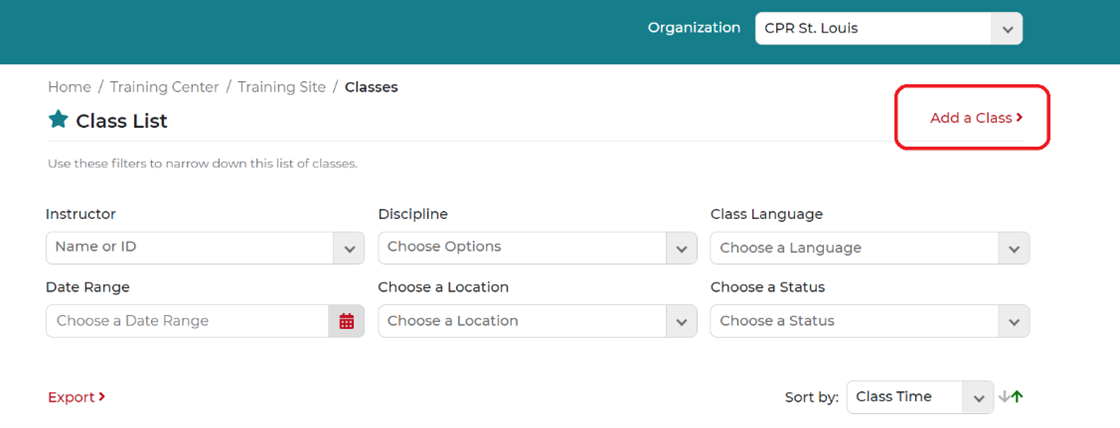The width and height of the screenshot is (1120, 428).
Task: Navigate to Training Center breadcrumb
Action: (164, 87)
